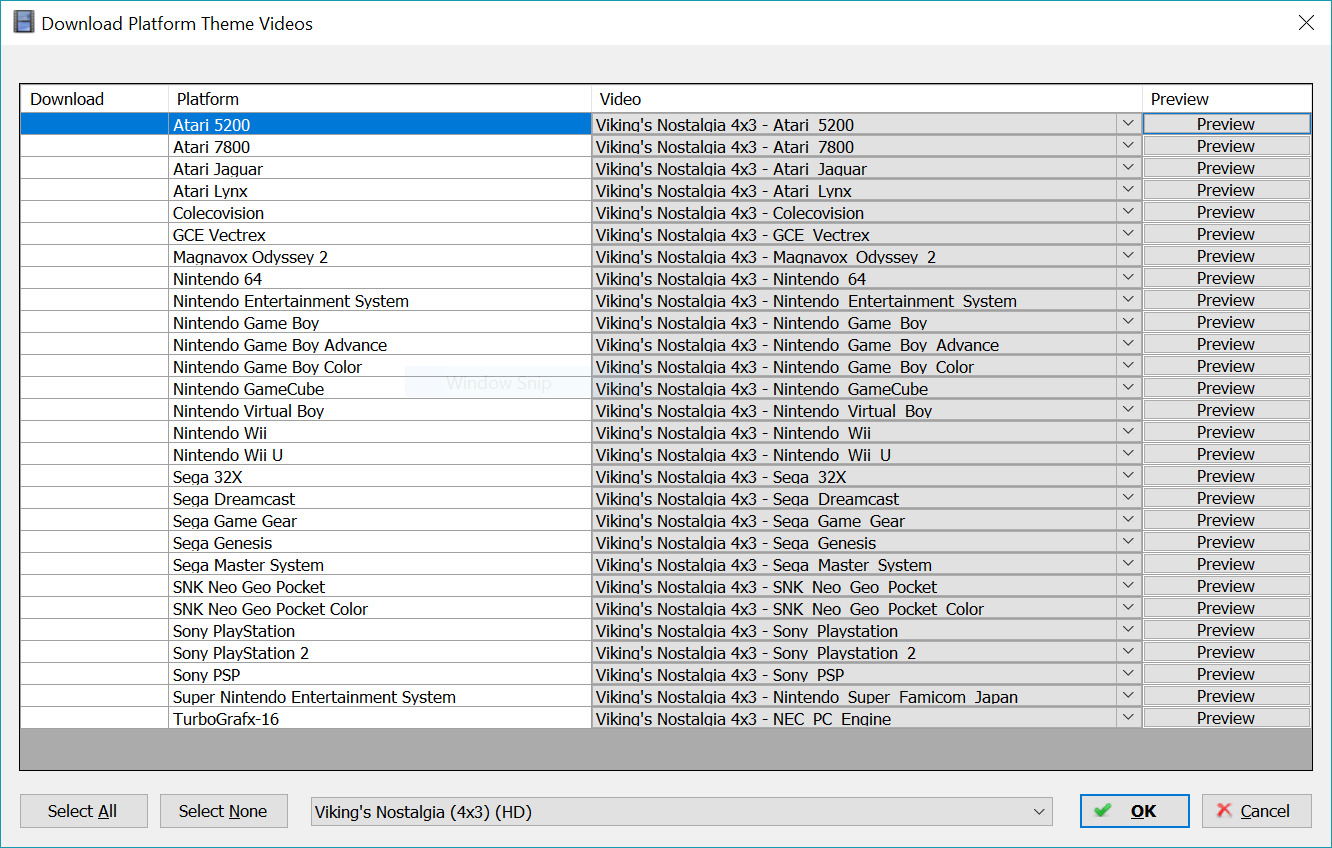The width and height of the screenshot is (1332, 848).
Task: Click Select None button
Action: pyautogui.click(x=223, y=811)
